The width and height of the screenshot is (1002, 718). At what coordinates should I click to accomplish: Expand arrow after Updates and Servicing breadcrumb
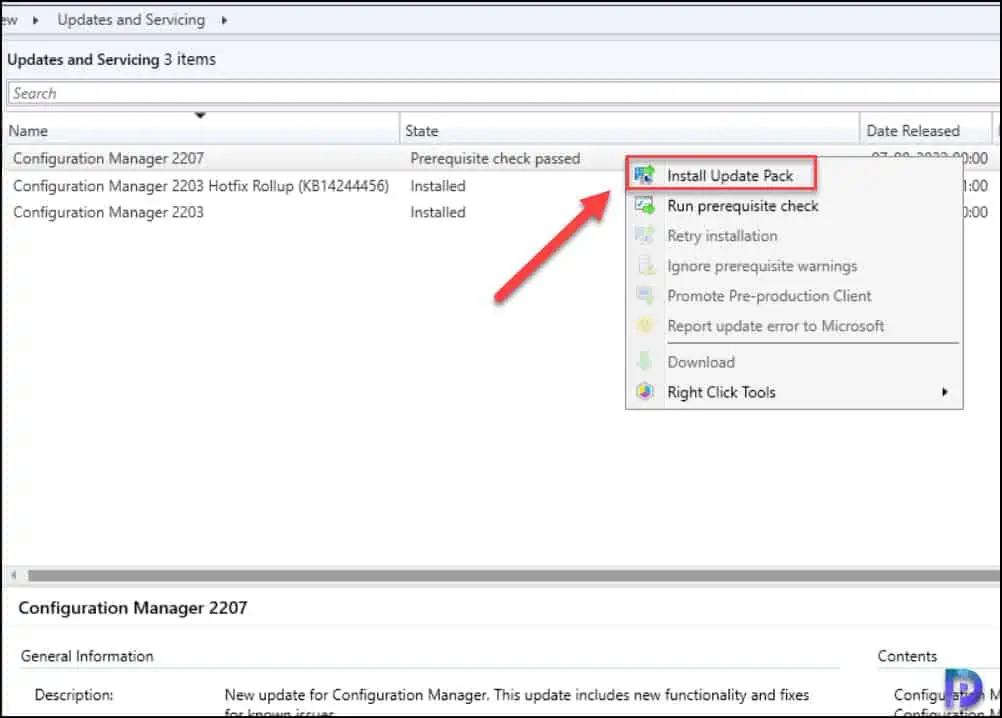click(224, 20)
